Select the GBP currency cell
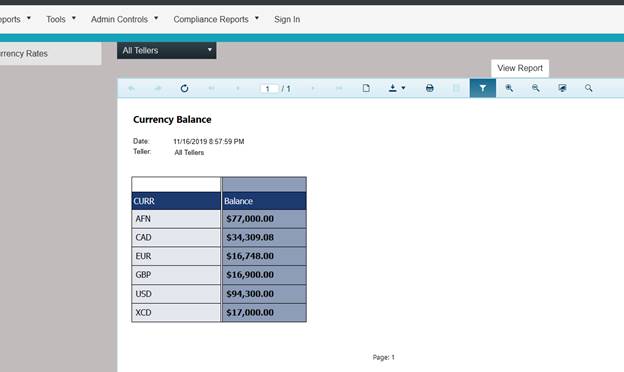Screen dimensions: 624x372 pos(176,275)
